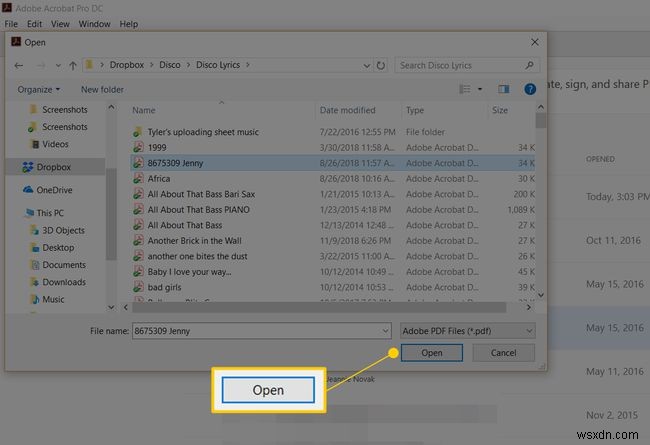Open the View menu in Acrobat
Screen dimensions: 650x445
(60, 24)
